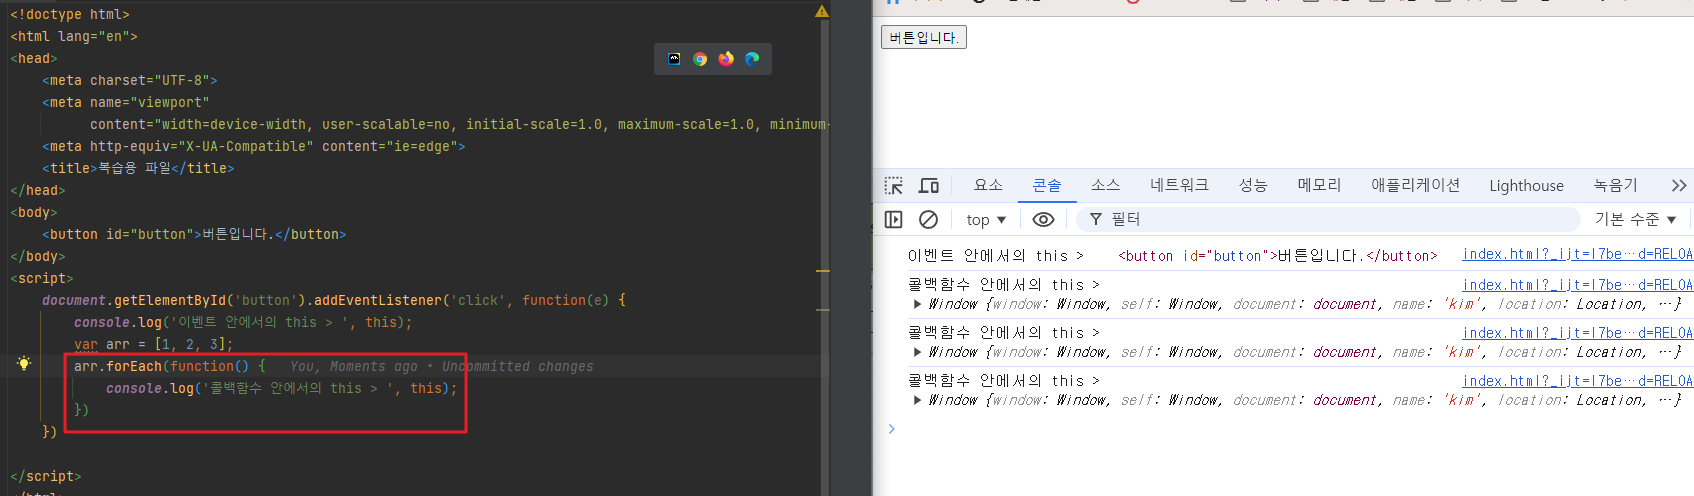1694x496 pixels.
Task: Click '<html lang="en">' line in editor
Action: tap(74, 36)
